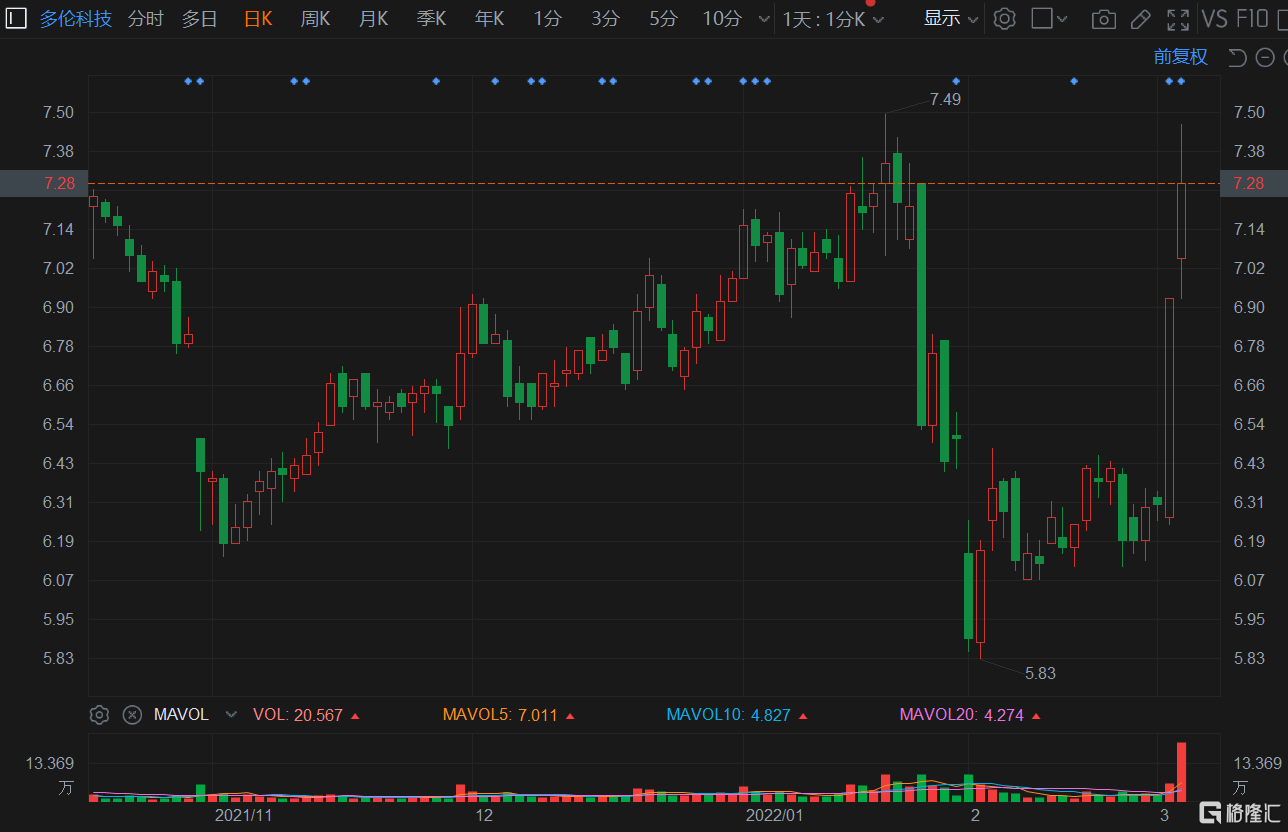Click the 7.49 high price annotation
This screenshot has width=1288, height=832.
[945, 99]
